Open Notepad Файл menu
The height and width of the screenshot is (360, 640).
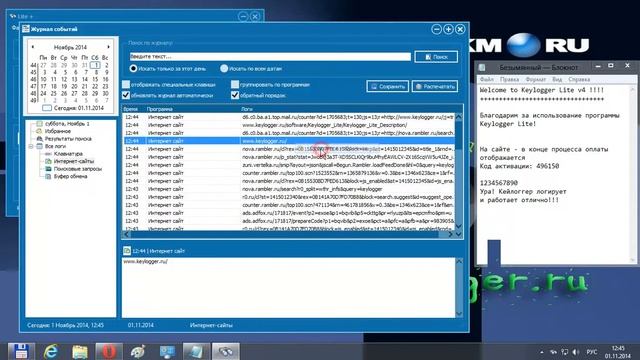coord(487,79)
